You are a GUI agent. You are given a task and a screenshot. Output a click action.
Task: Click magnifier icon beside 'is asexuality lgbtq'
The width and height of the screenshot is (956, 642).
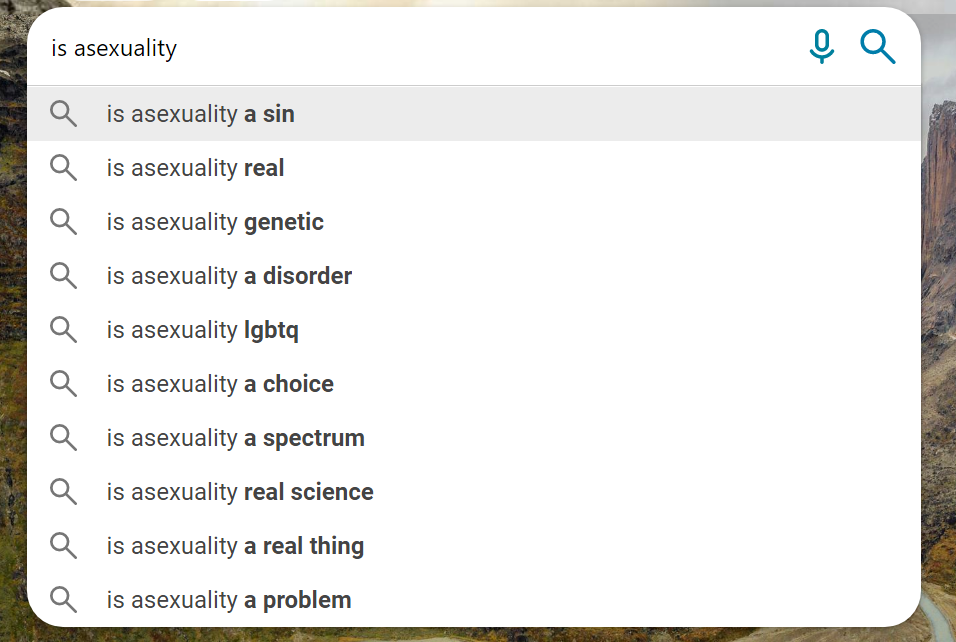63,330
